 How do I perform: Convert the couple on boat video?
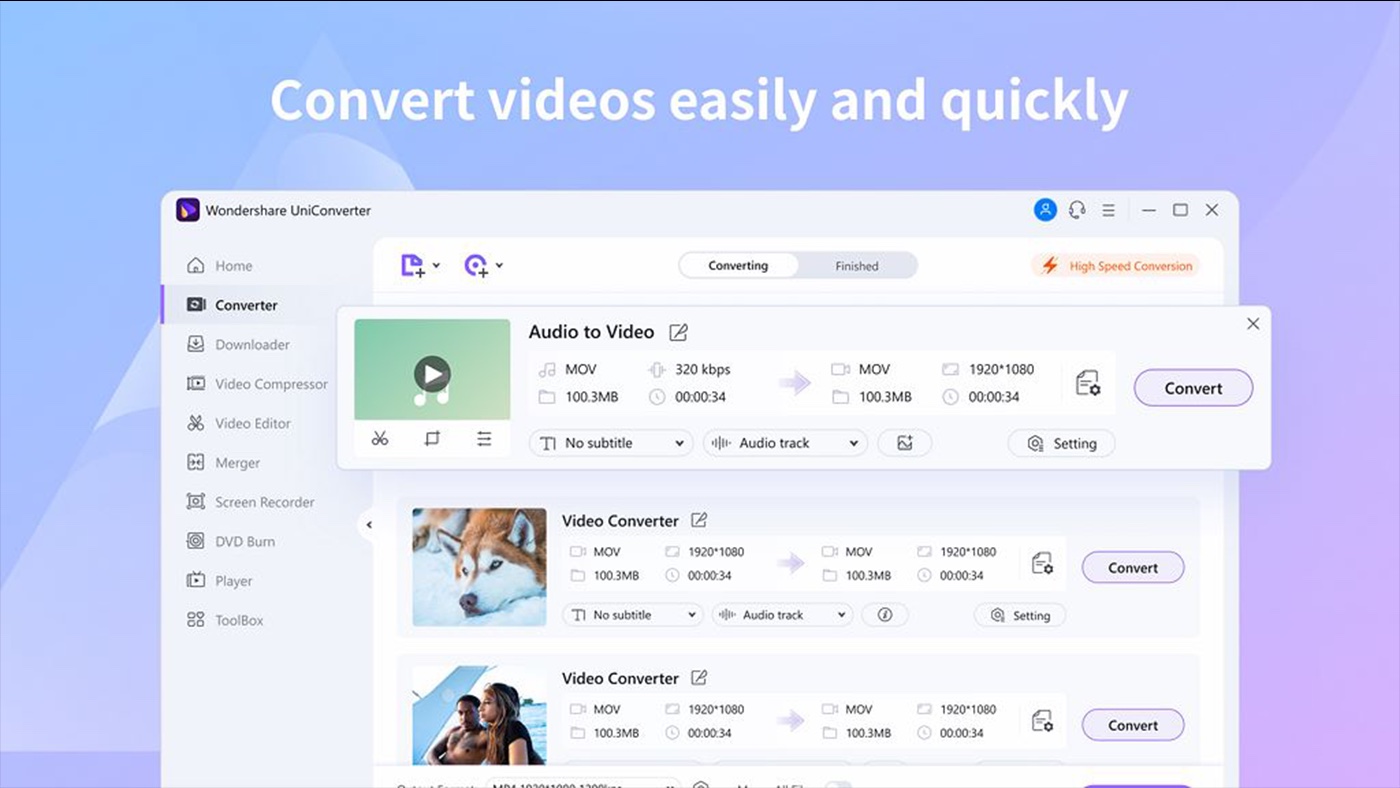click(1133, 726)
